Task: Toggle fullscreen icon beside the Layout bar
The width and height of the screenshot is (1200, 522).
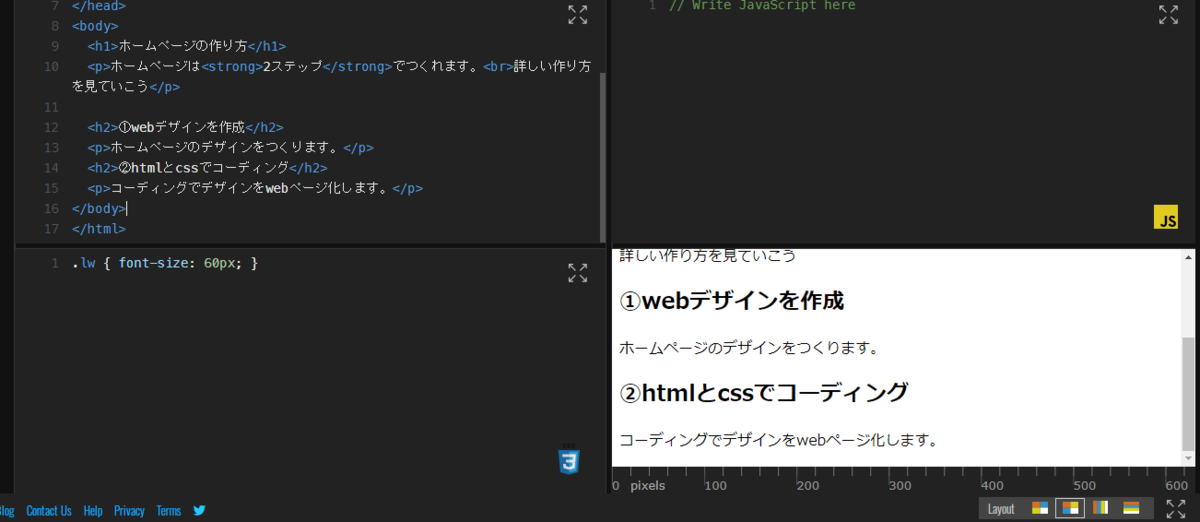Action: click(x=1176, y=508)
